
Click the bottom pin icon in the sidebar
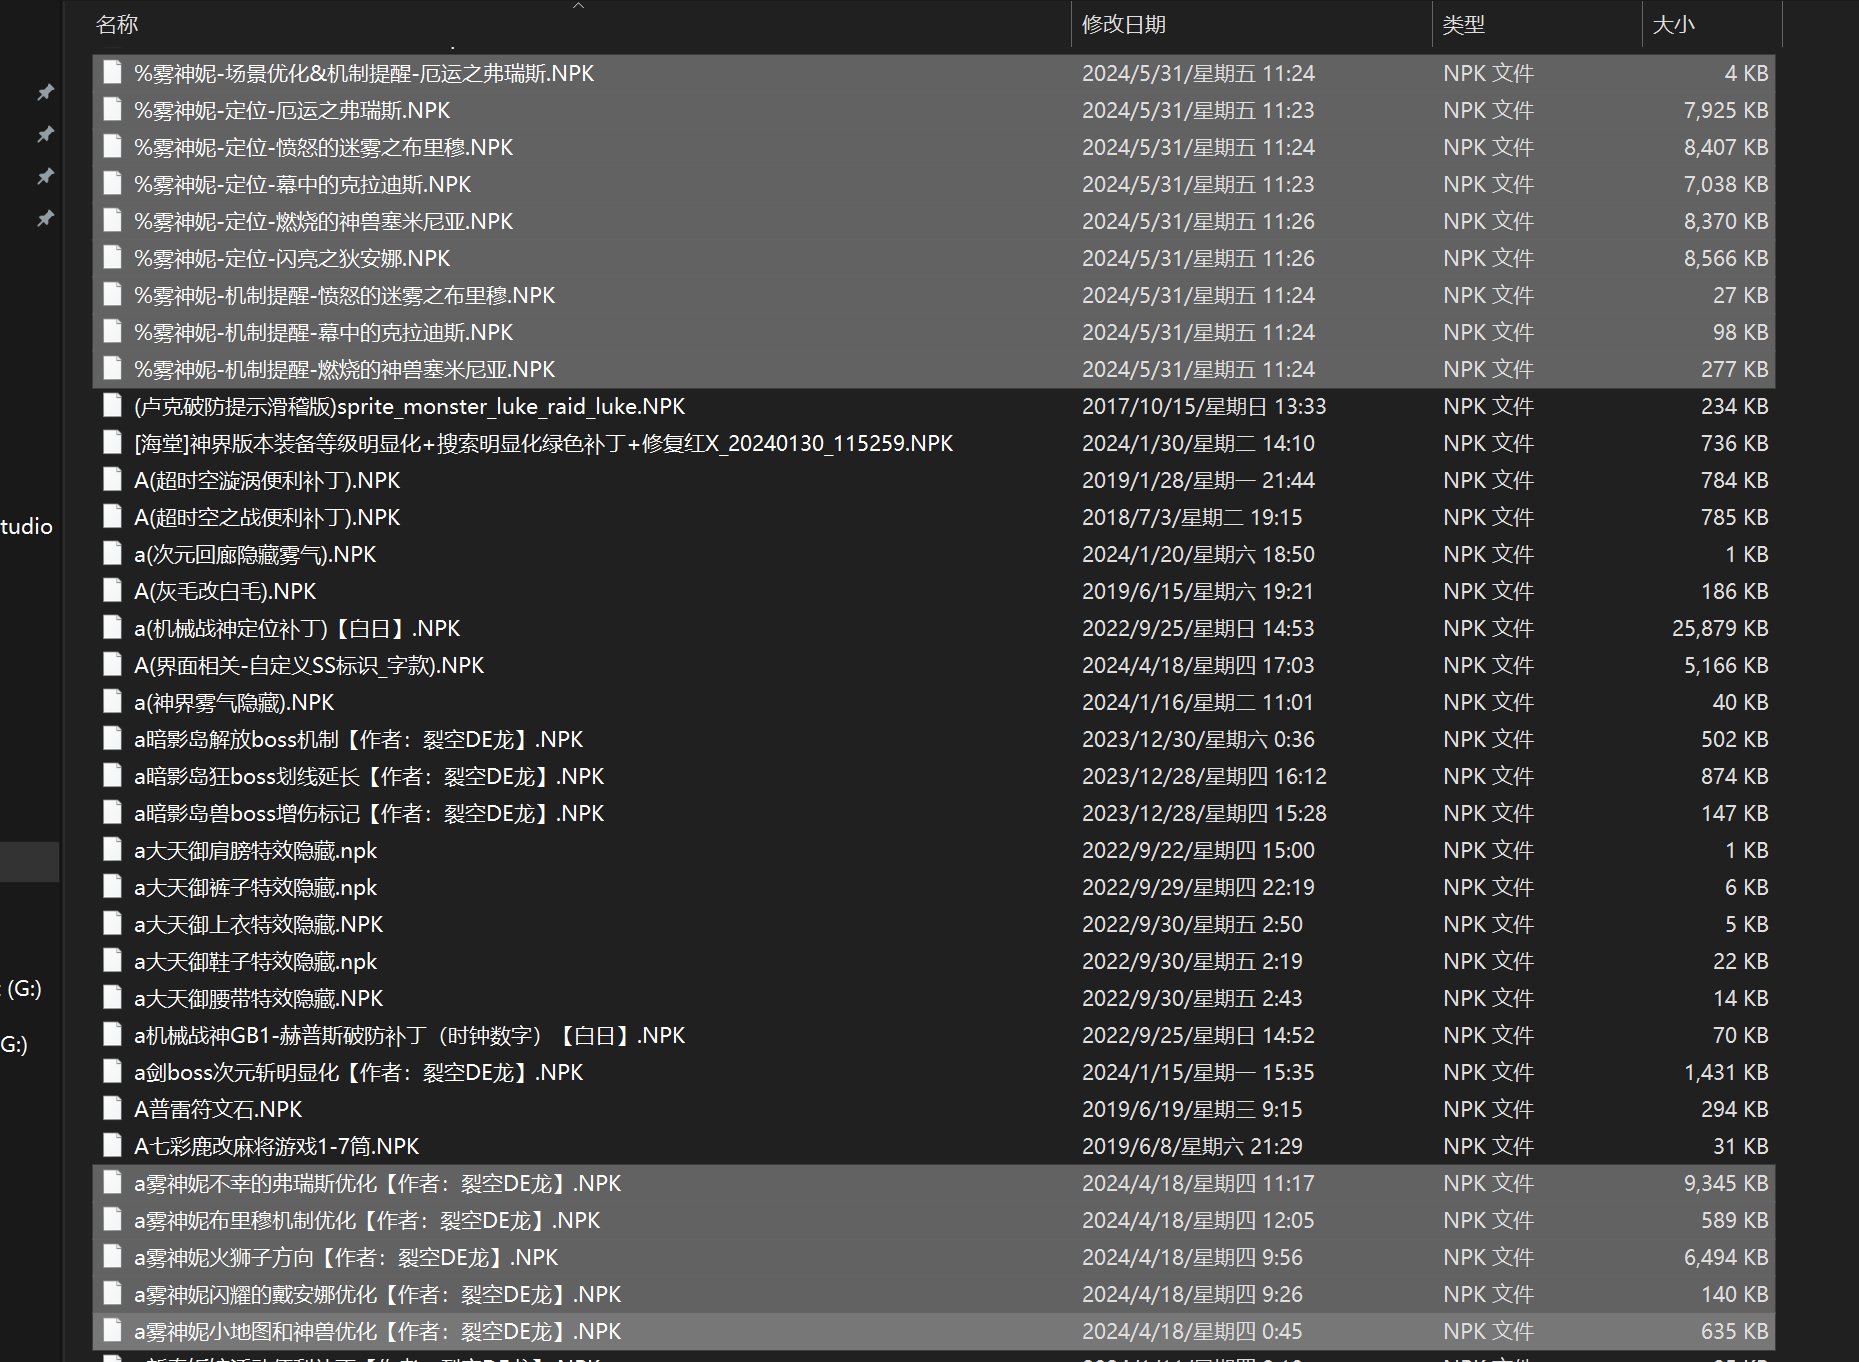pyautogui.click(x=45, y=218)
